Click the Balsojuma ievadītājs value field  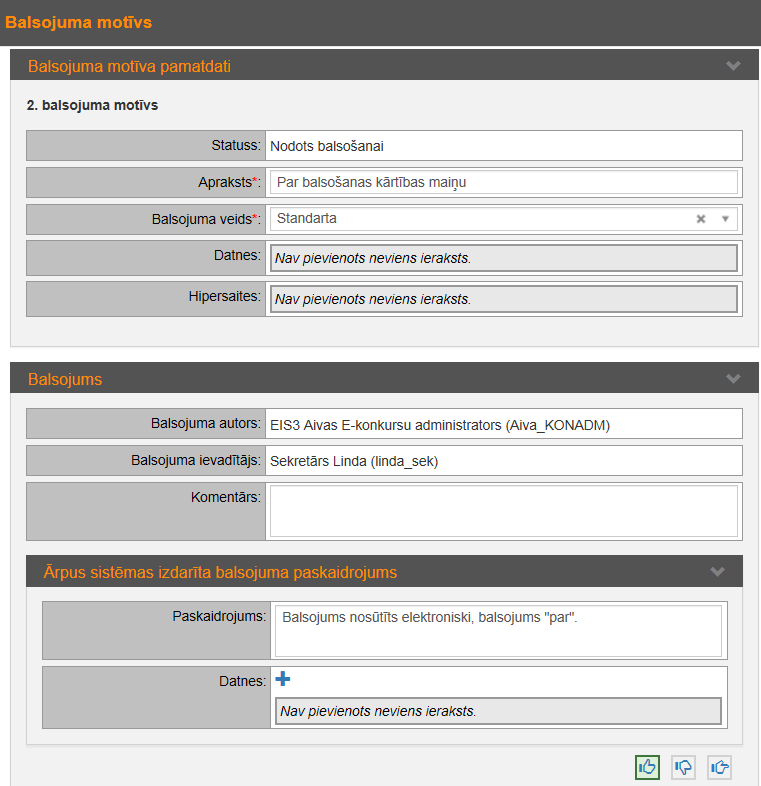pos(503,461)
